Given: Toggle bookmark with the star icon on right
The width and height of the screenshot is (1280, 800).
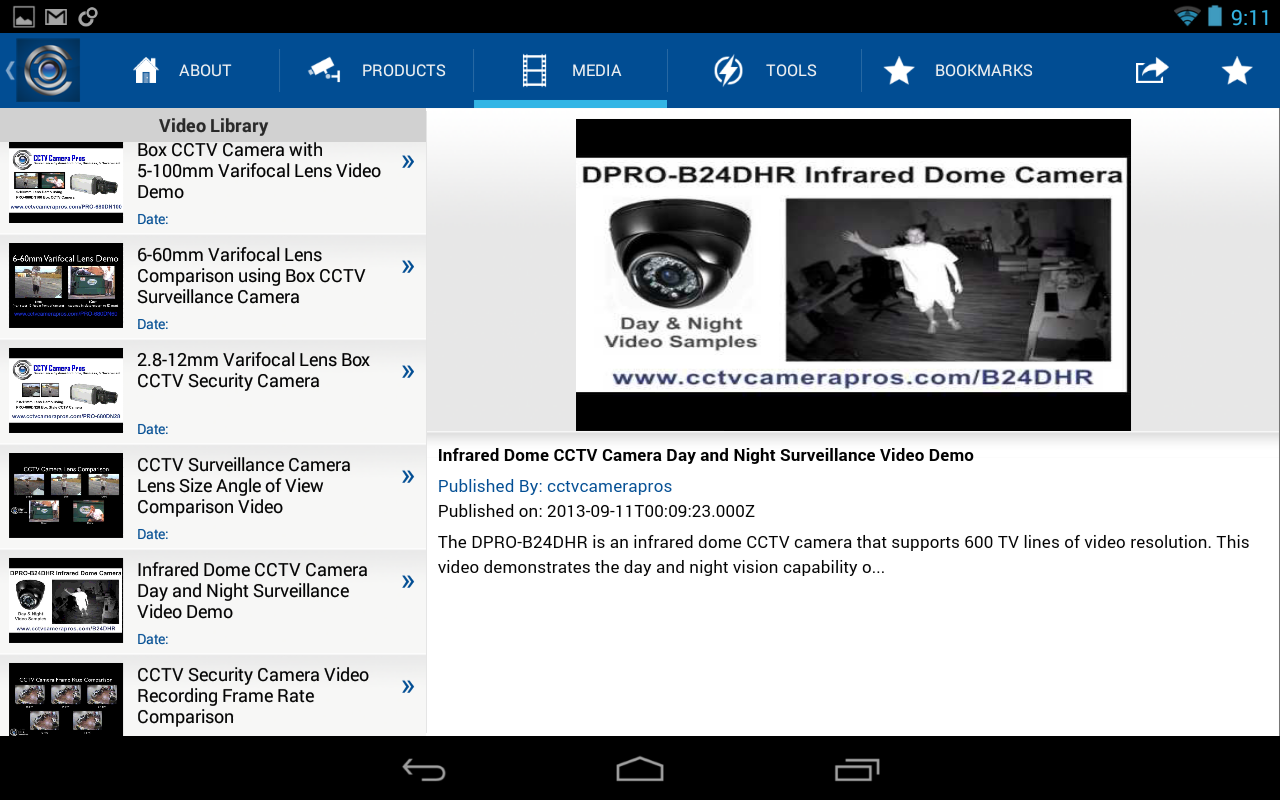Looking at the screenshot, I should coord(1237,70).
